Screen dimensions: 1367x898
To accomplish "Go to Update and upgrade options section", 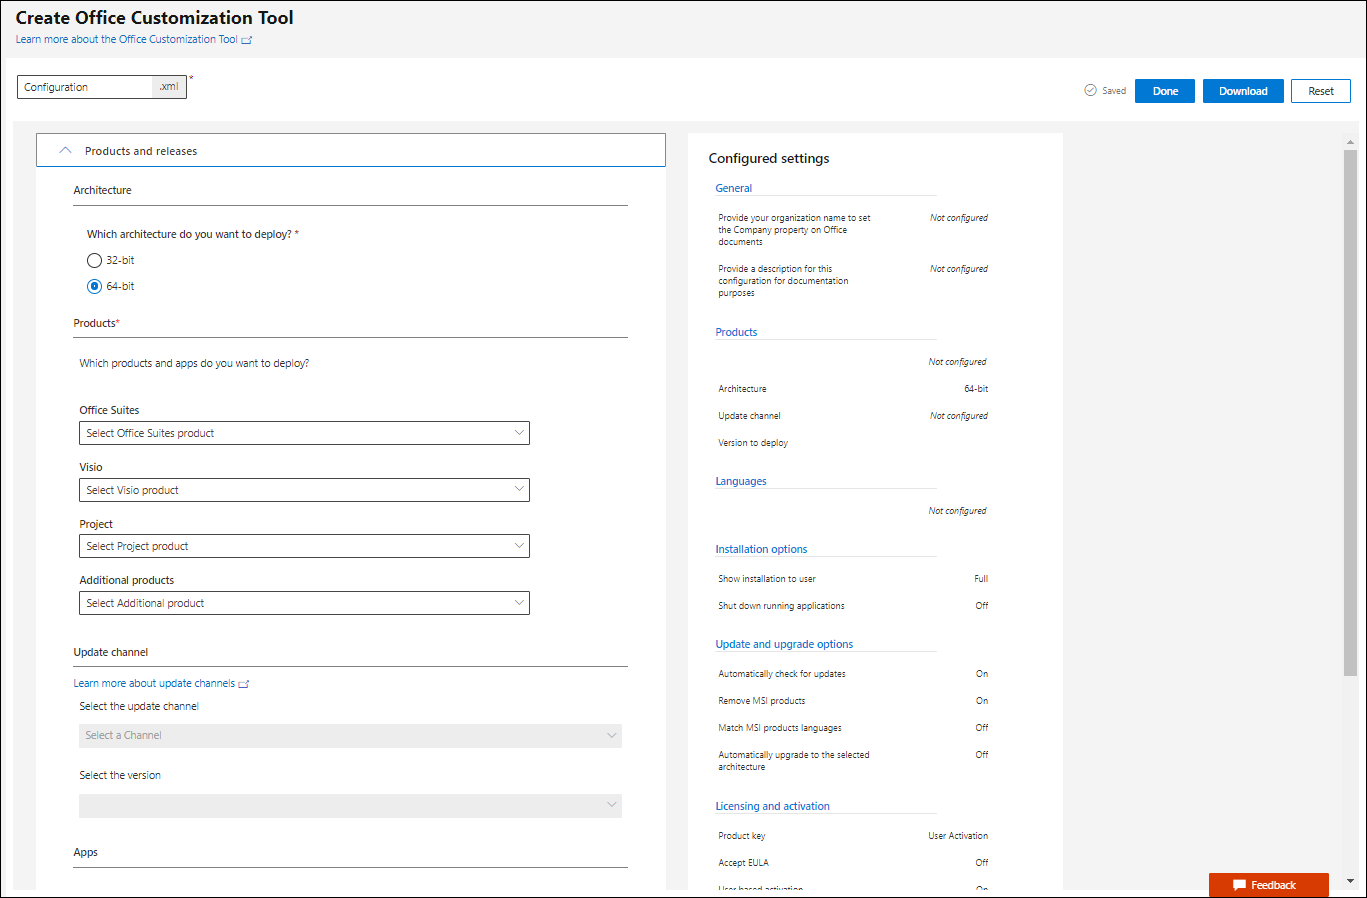I will pos(784,644).
